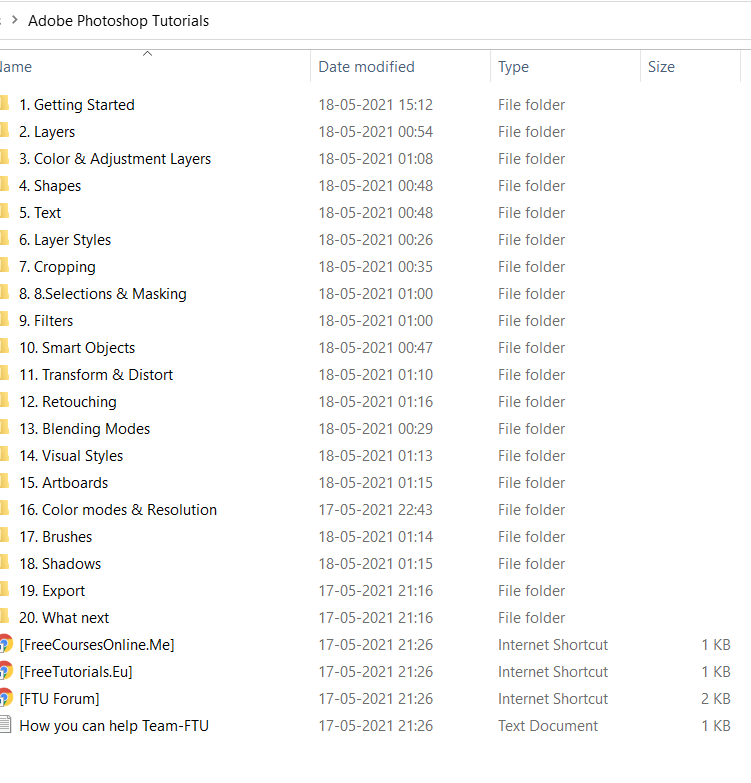This screenshot has width=751, height=783.
Task: Select the '17. Brushes' folder name
Action: (55, 536)
